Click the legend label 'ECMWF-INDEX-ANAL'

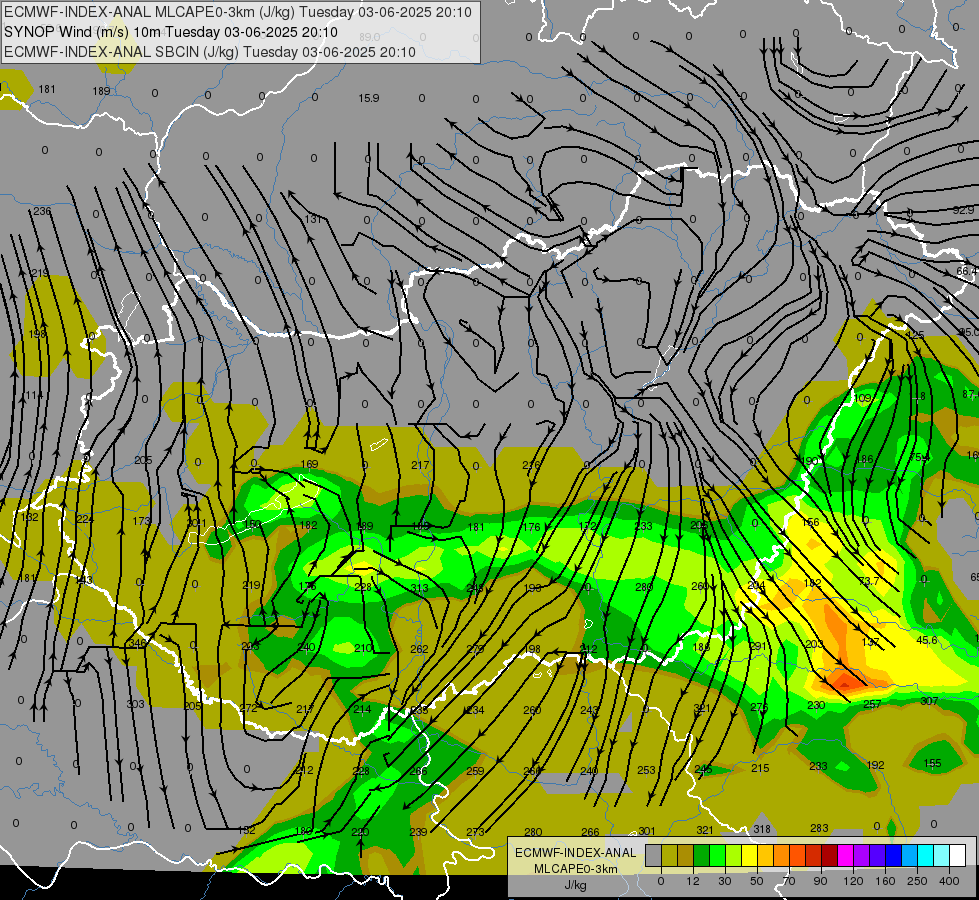[575, 853]
